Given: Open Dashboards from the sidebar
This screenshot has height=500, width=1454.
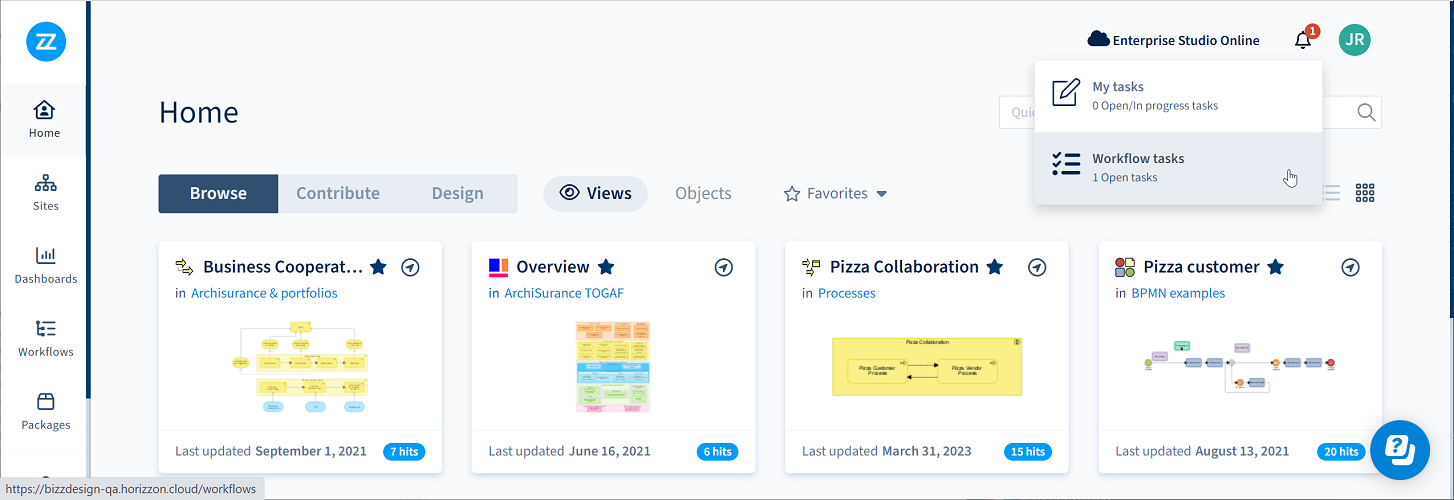Looking at the screenshot, I should [x=46, y=265].
